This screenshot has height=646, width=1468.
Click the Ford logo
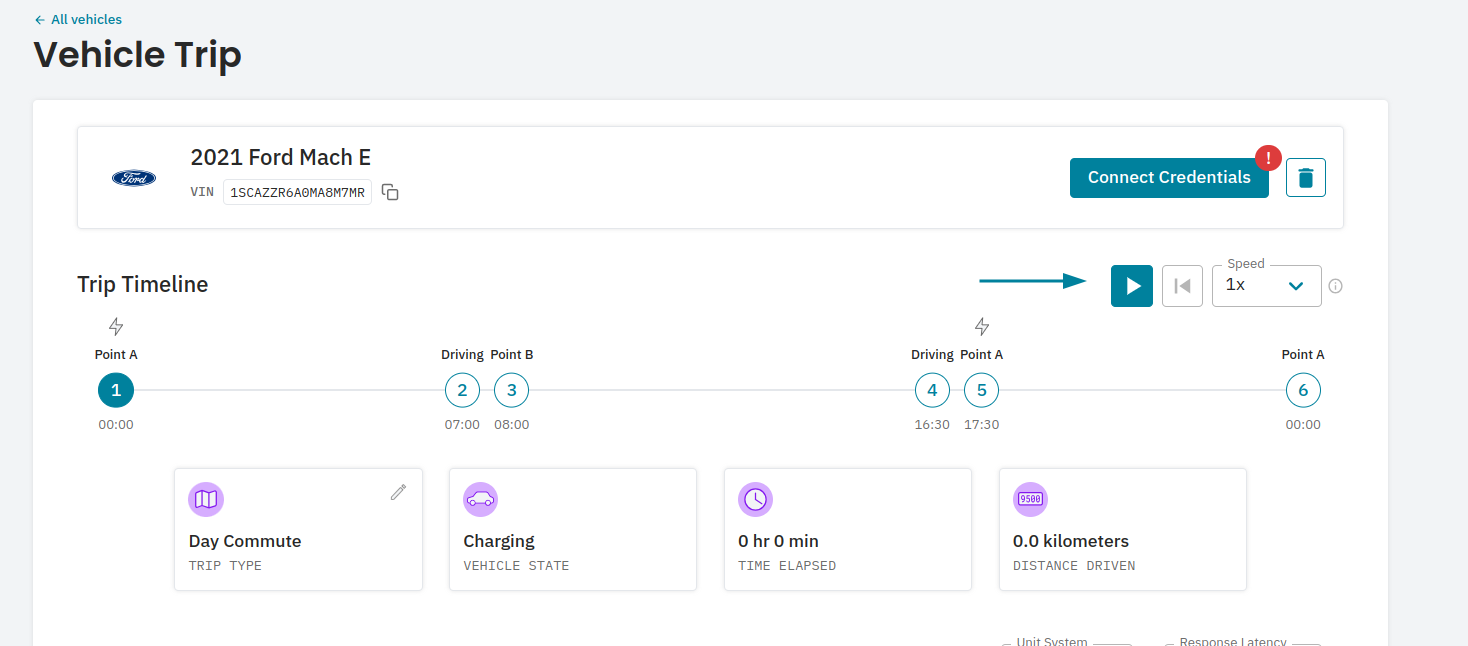tap(134, 178)
